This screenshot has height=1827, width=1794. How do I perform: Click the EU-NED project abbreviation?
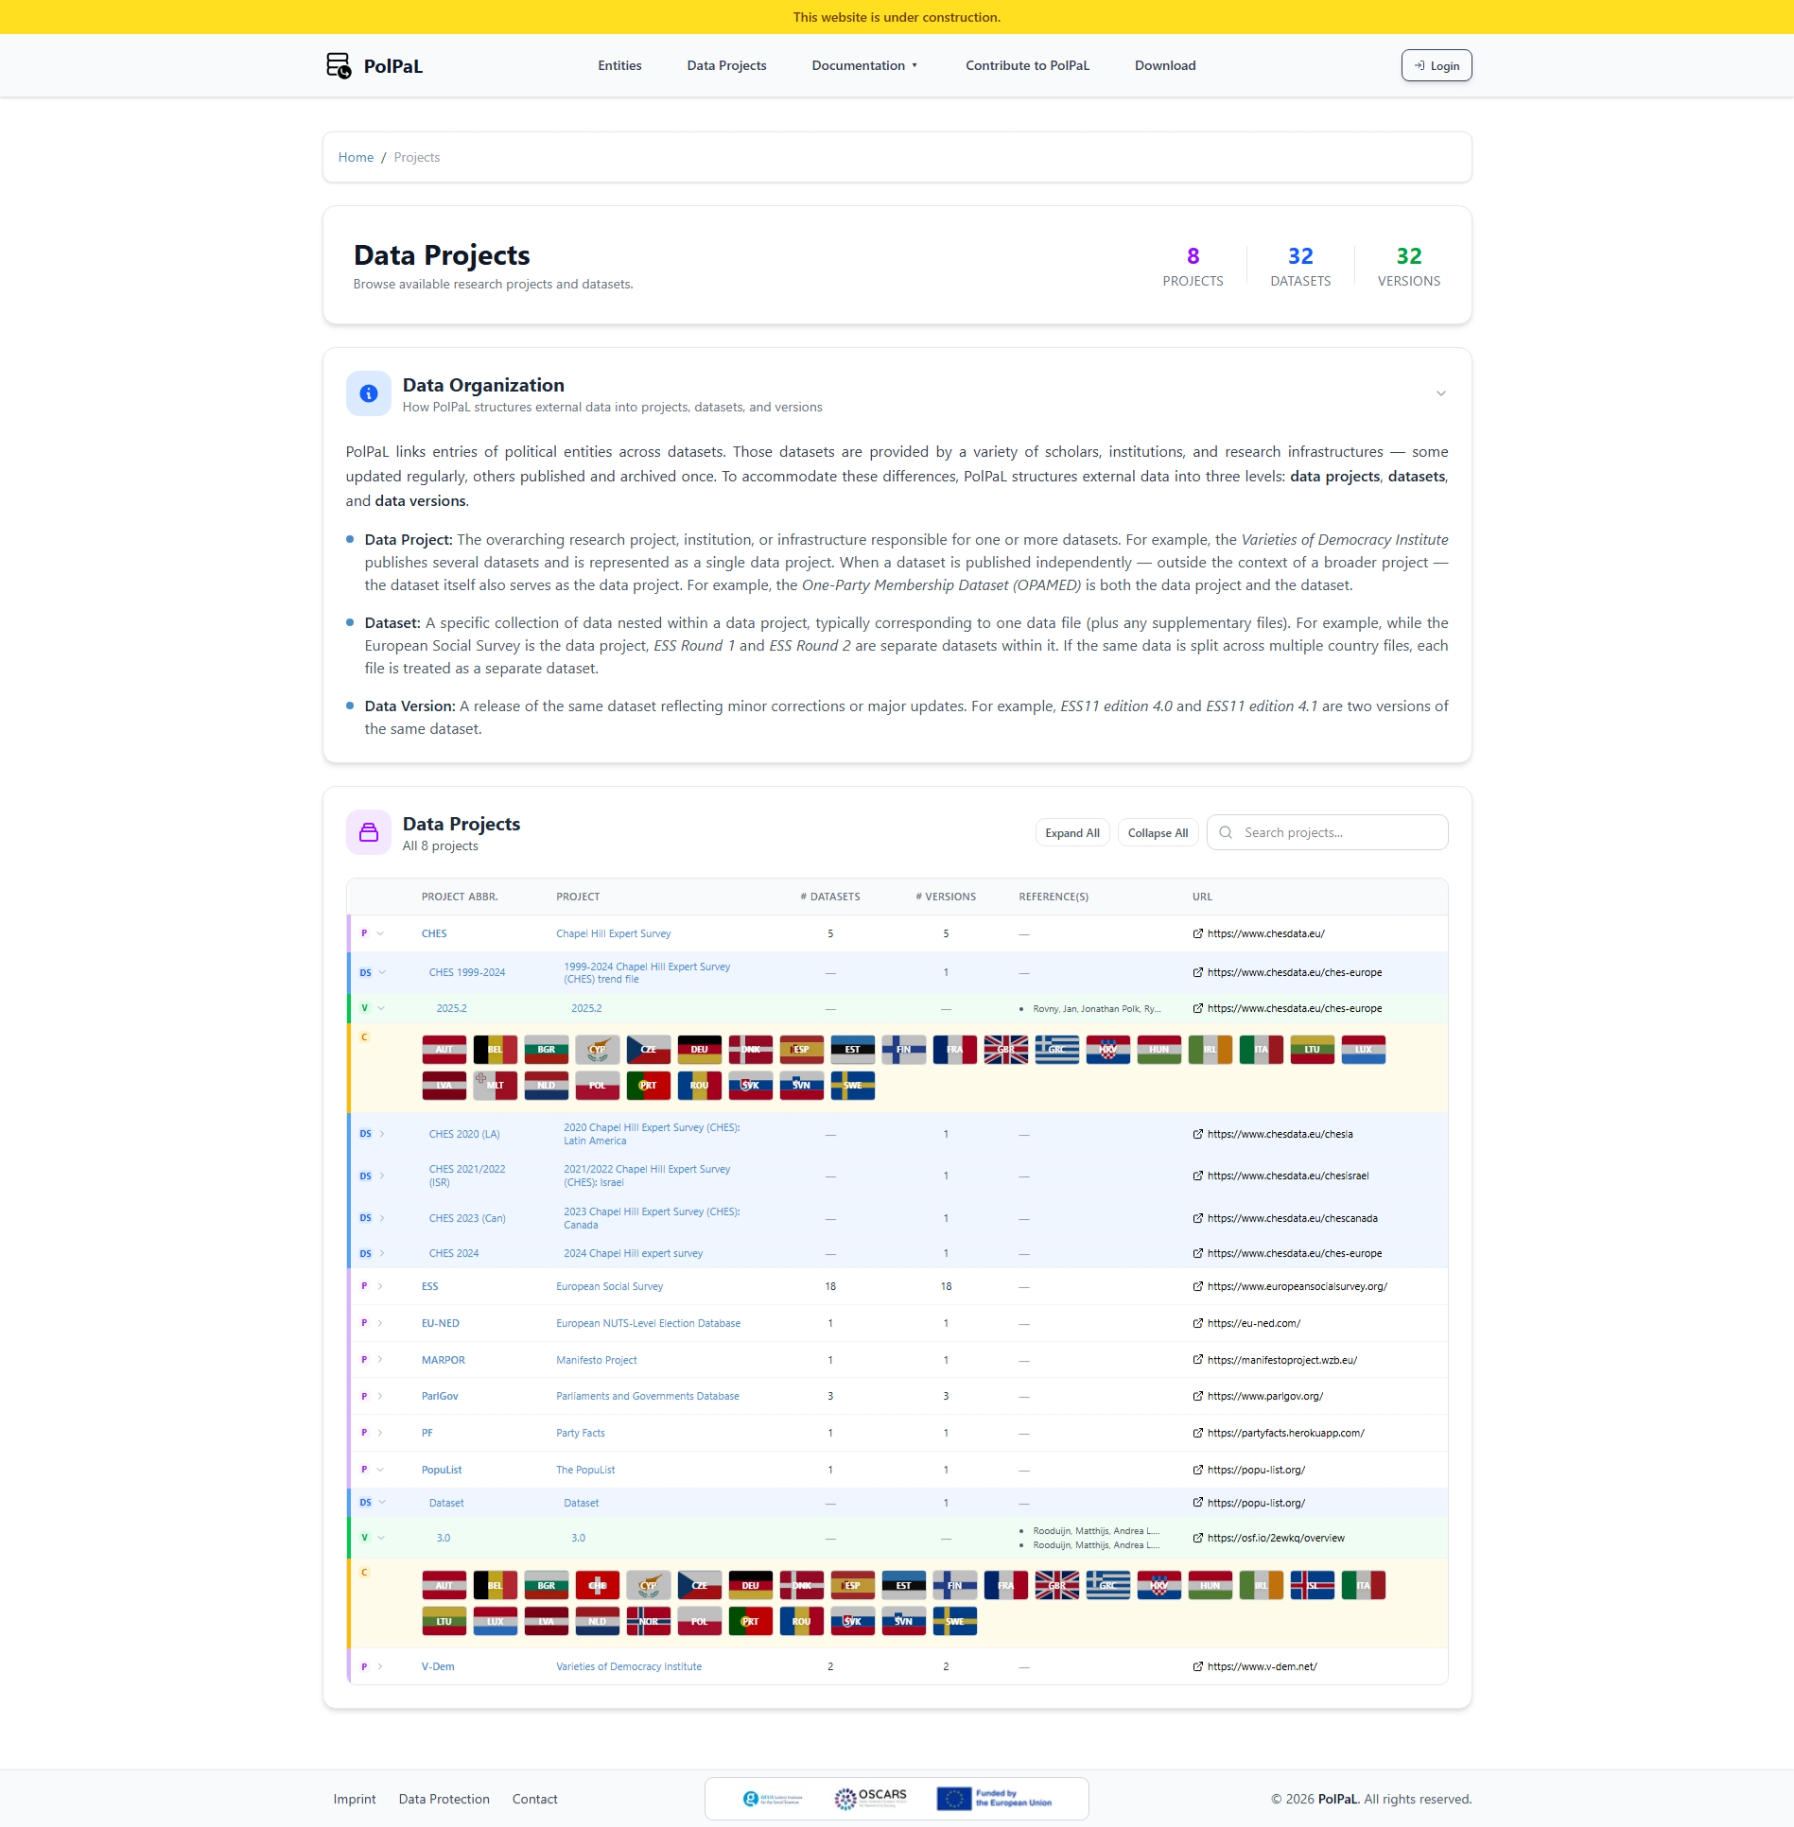click(440, 1323)
